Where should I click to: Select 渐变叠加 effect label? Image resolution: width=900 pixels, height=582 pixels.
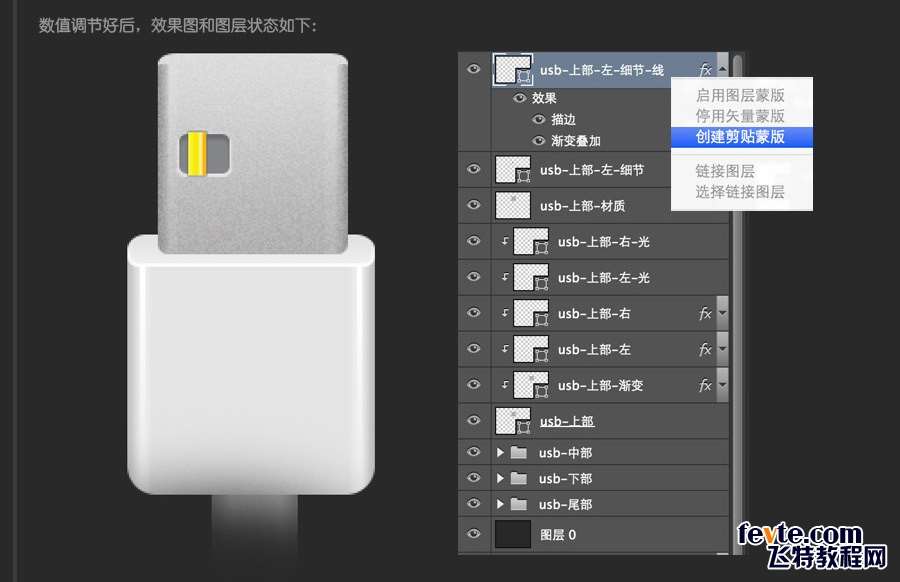click(x=576, y=141)
